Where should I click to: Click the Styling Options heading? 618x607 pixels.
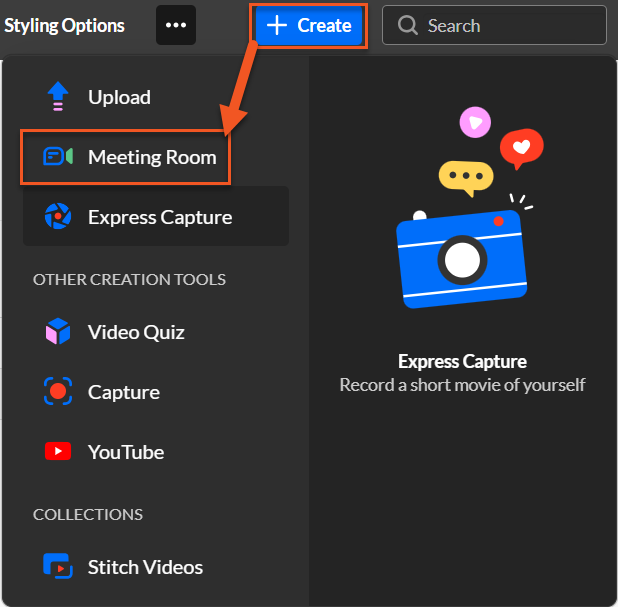pos(65,26)
